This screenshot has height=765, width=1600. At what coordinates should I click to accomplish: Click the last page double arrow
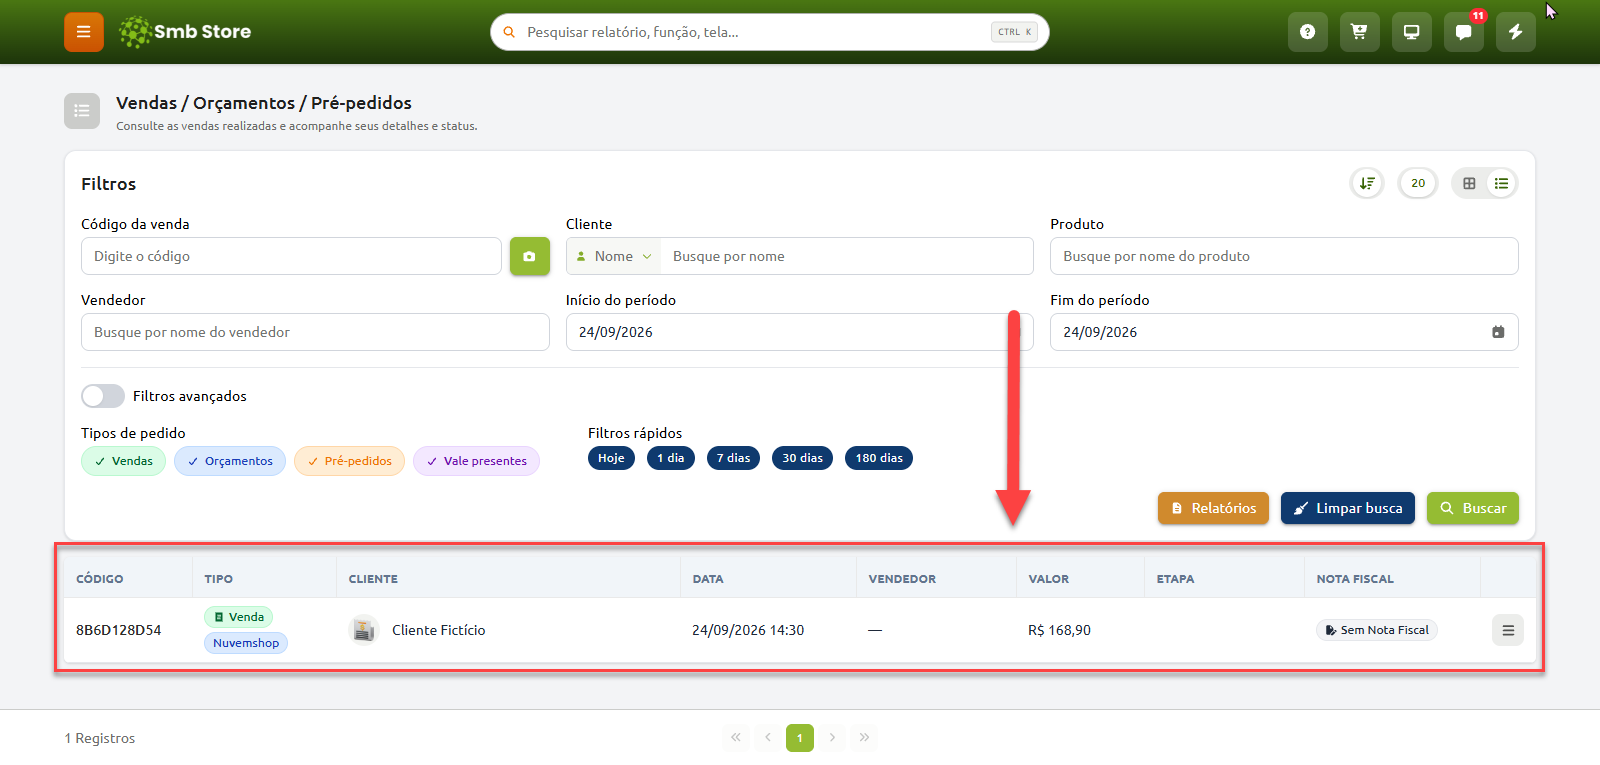click(864, 738)
